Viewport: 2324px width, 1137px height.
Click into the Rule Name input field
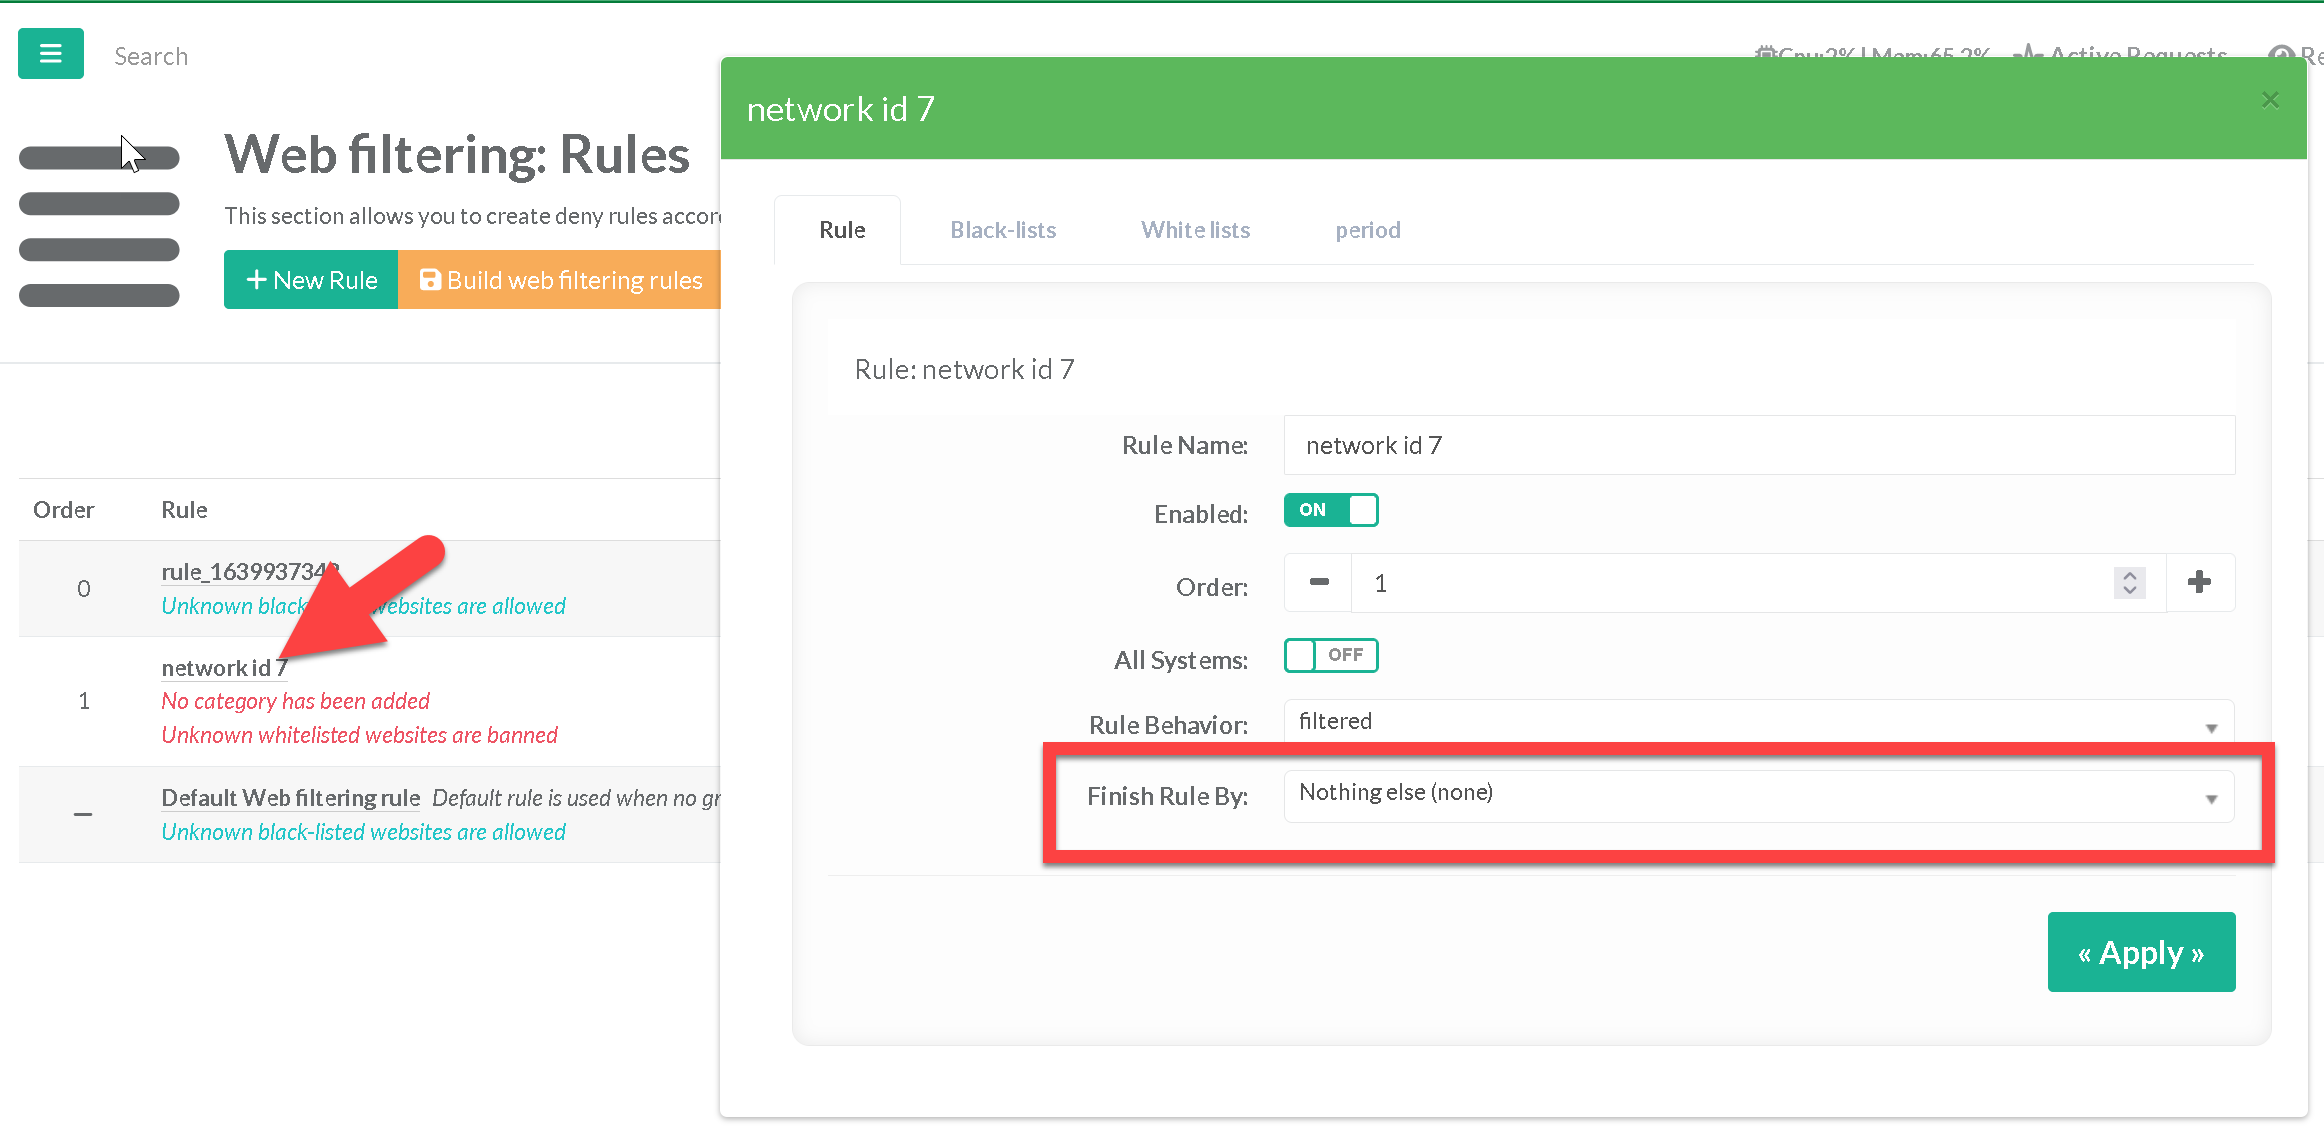click(1758, 445)
